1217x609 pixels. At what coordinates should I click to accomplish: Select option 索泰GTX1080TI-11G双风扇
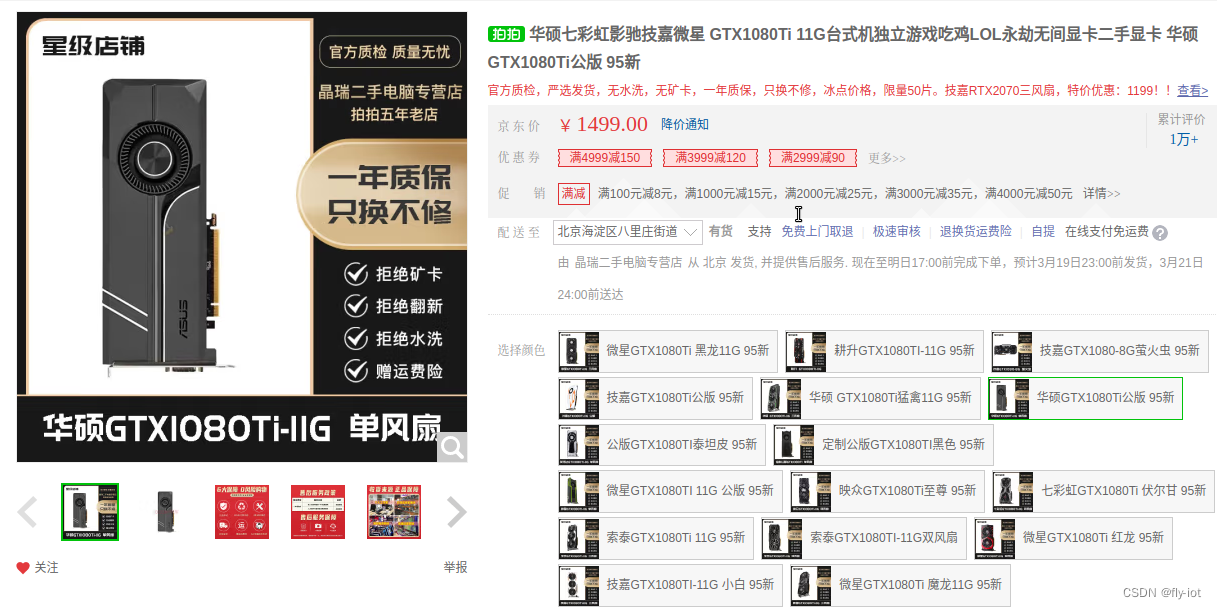[x=864, y=538]
